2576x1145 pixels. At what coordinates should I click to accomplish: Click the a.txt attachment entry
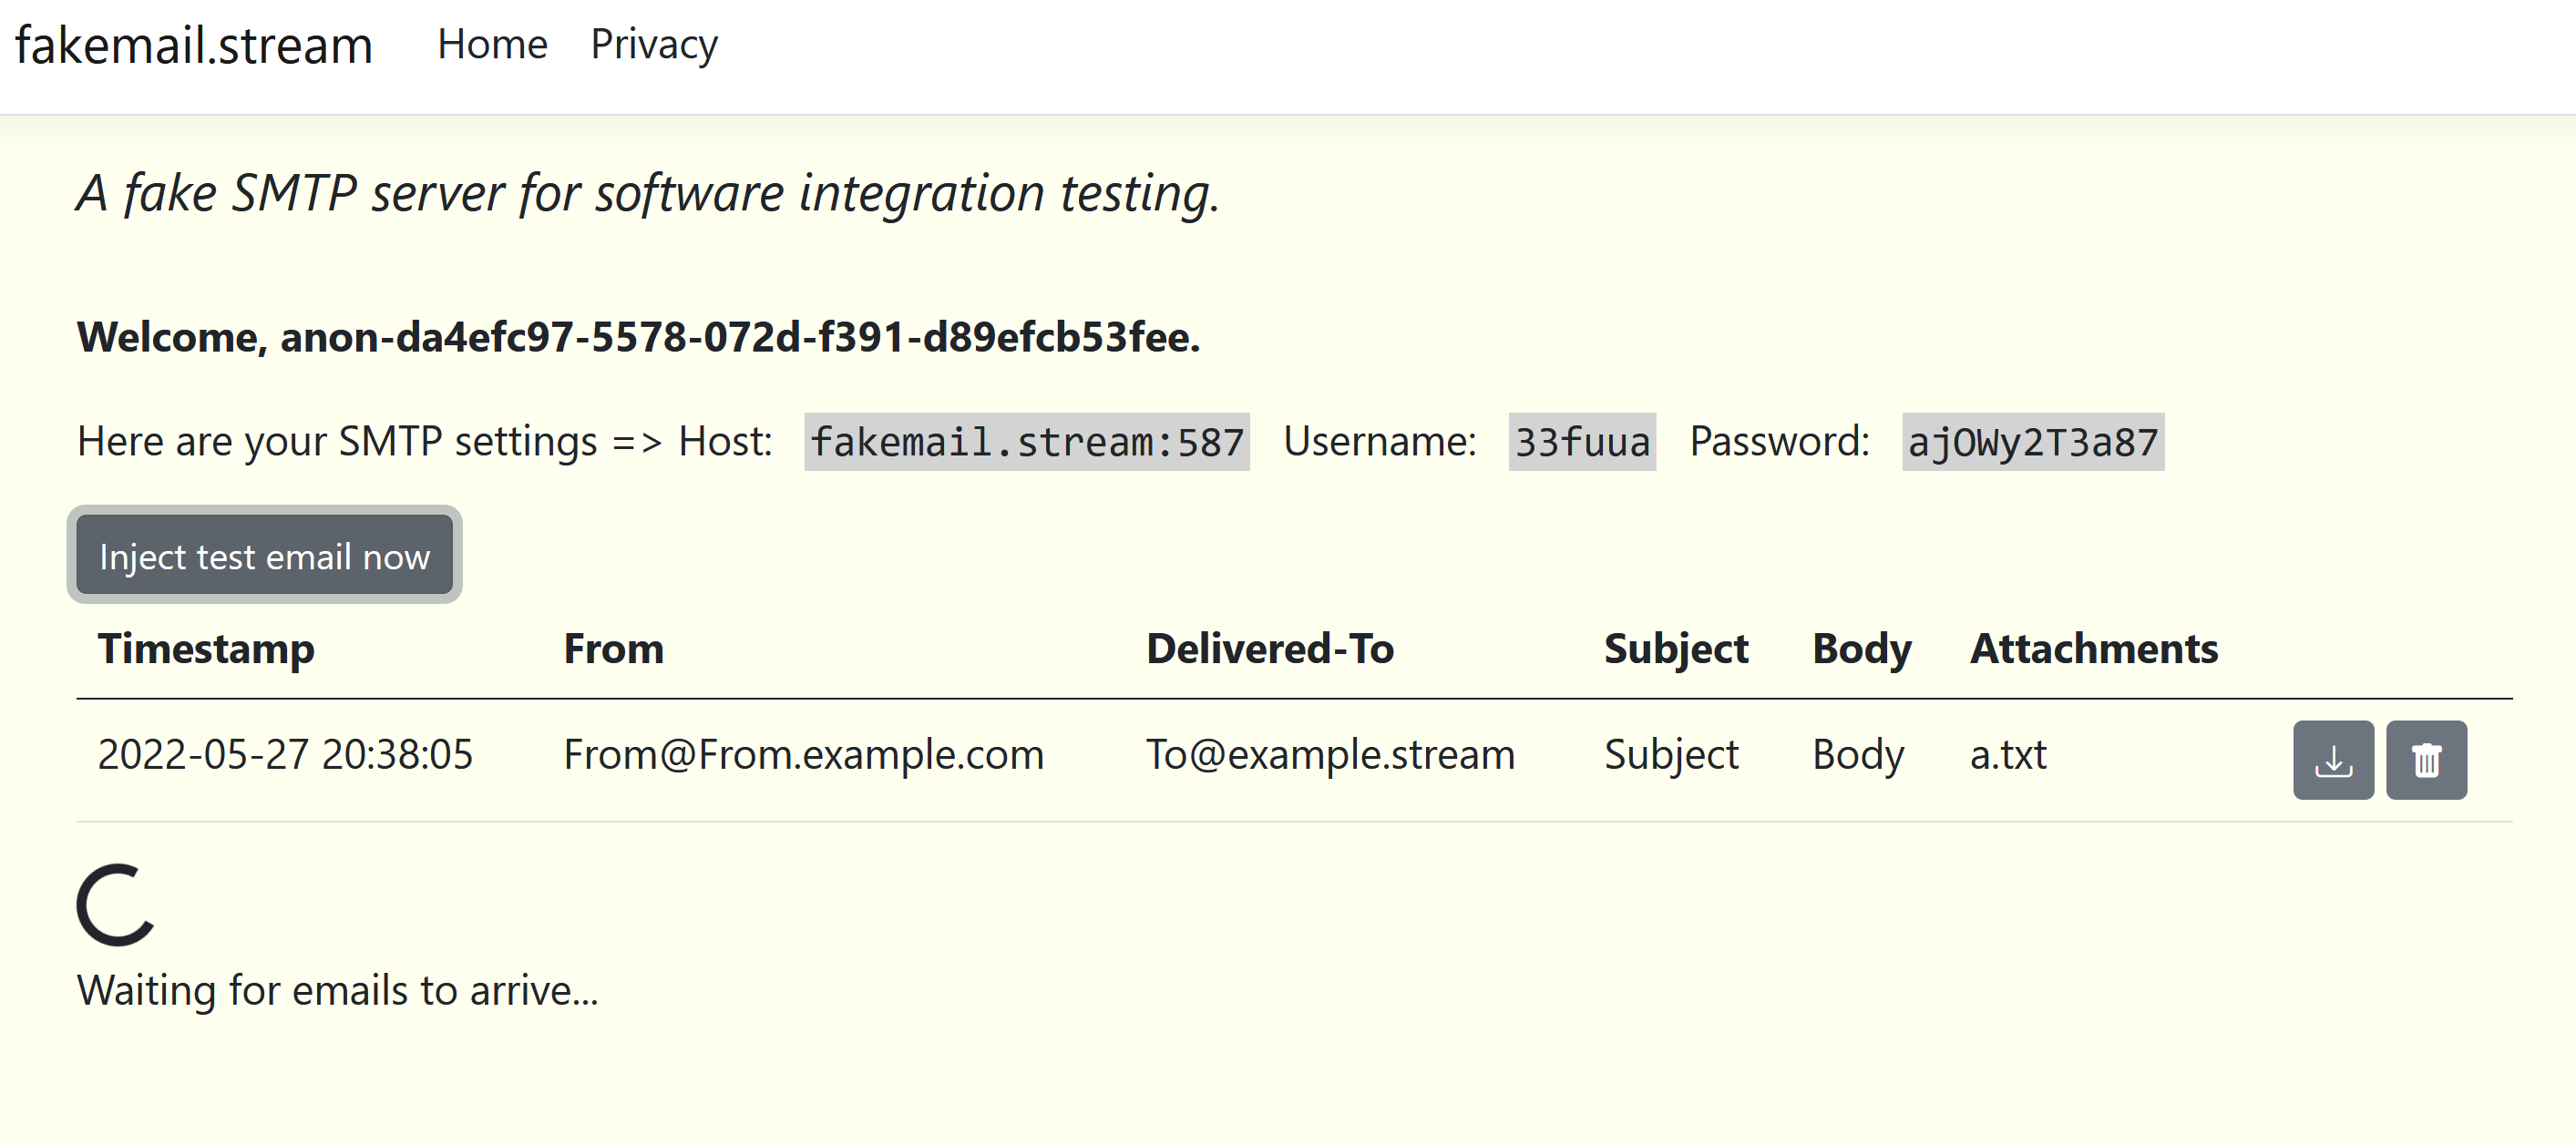[x=2007, y=755]
